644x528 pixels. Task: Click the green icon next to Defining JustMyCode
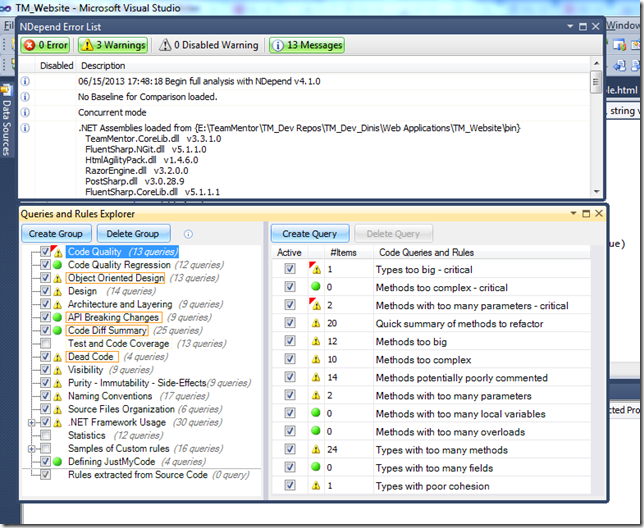point(58,462)
